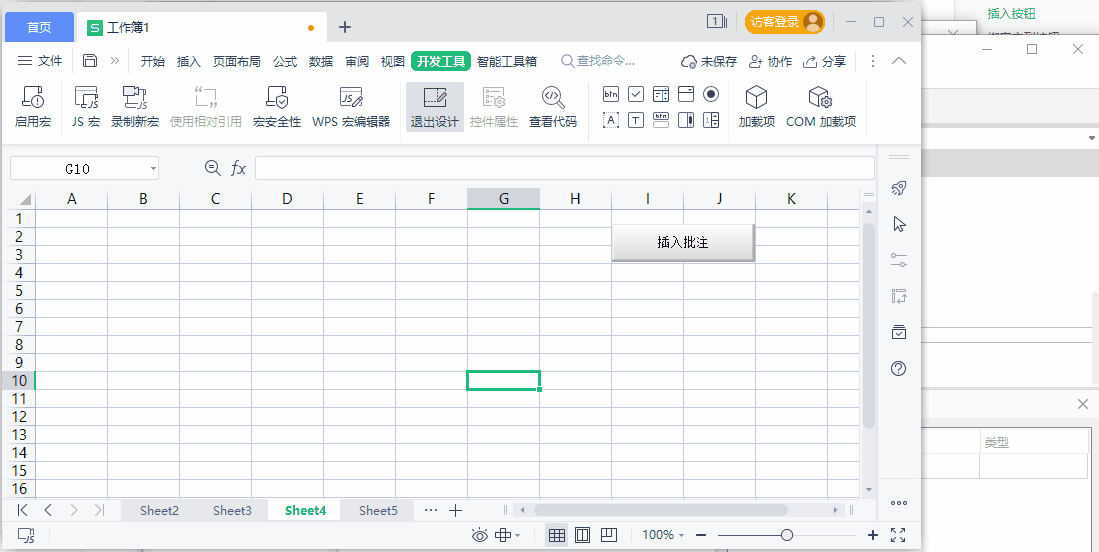Image resolution: width=1099 pixels, height=552 pixels.
Task: Open the 智能工具箱 ribbon tab
Action: point(507,62)
